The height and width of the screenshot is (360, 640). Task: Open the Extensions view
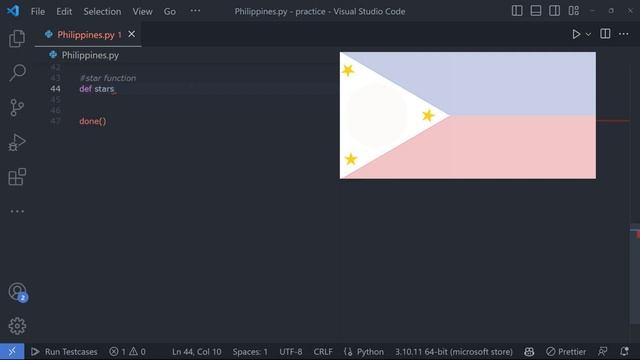tap(17, 177)
